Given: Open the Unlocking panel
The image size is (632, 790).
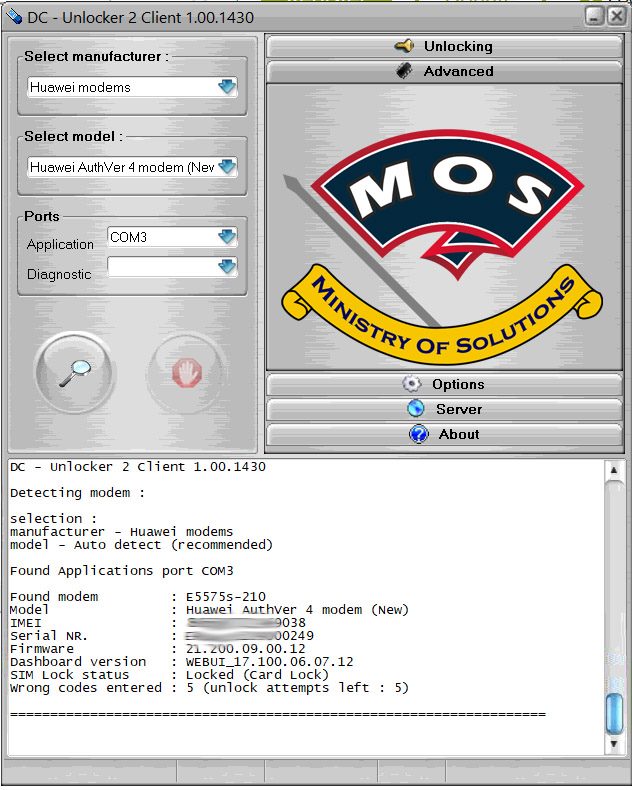Looking at the screenshot, I should [444, 46].
